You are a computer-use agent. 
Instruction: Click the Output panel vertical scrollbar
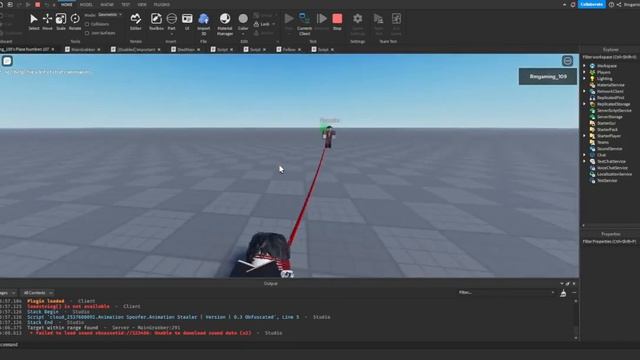click(x=576, y=319)
